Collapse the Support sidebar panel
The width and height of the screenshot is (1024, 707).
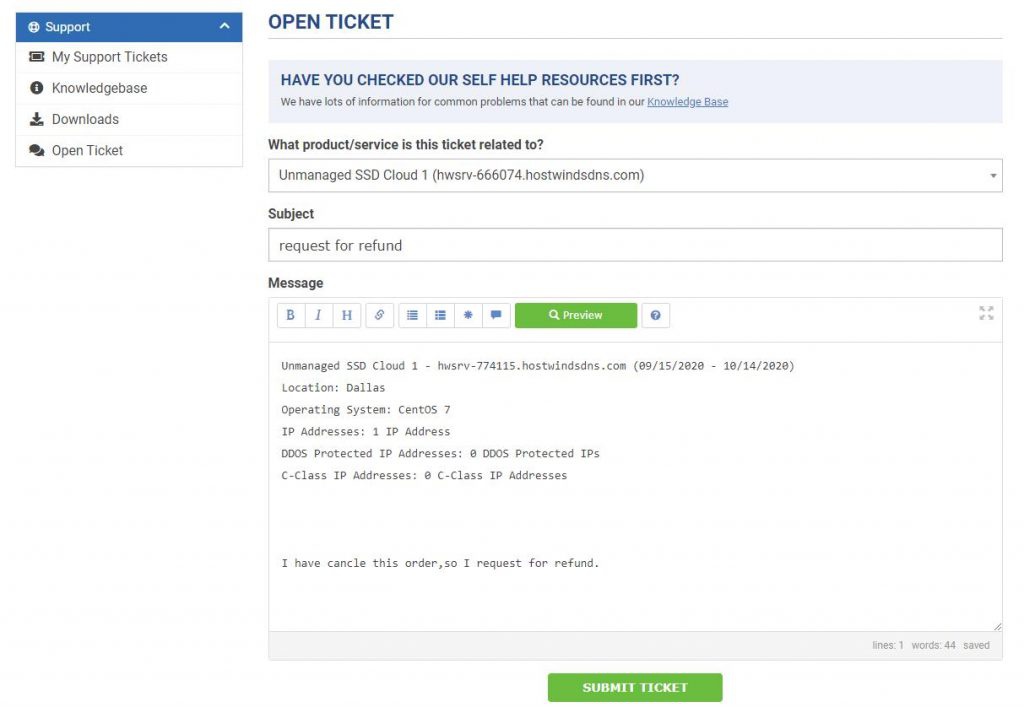point(224,27)
